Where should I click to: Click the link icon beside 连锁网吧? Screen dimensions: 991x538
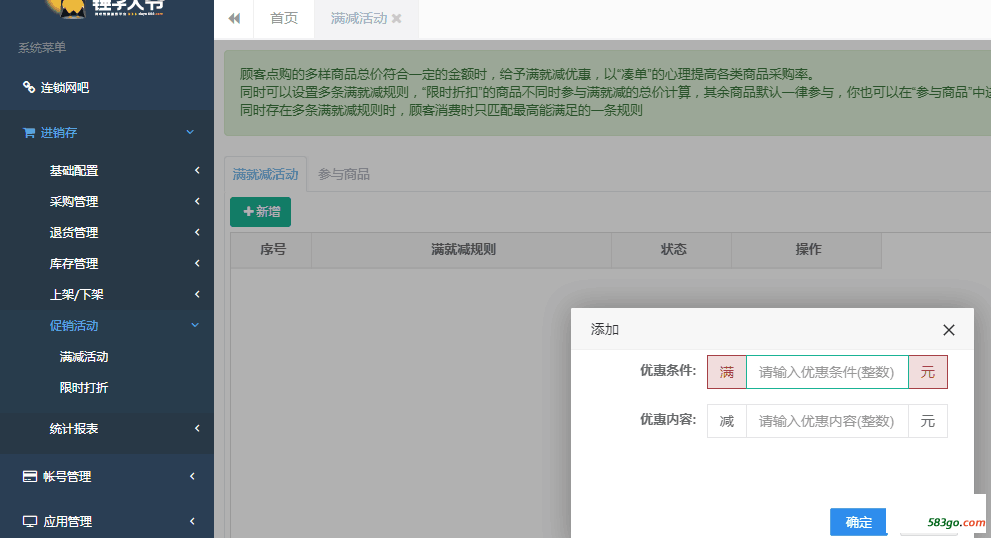click(29, 87)
